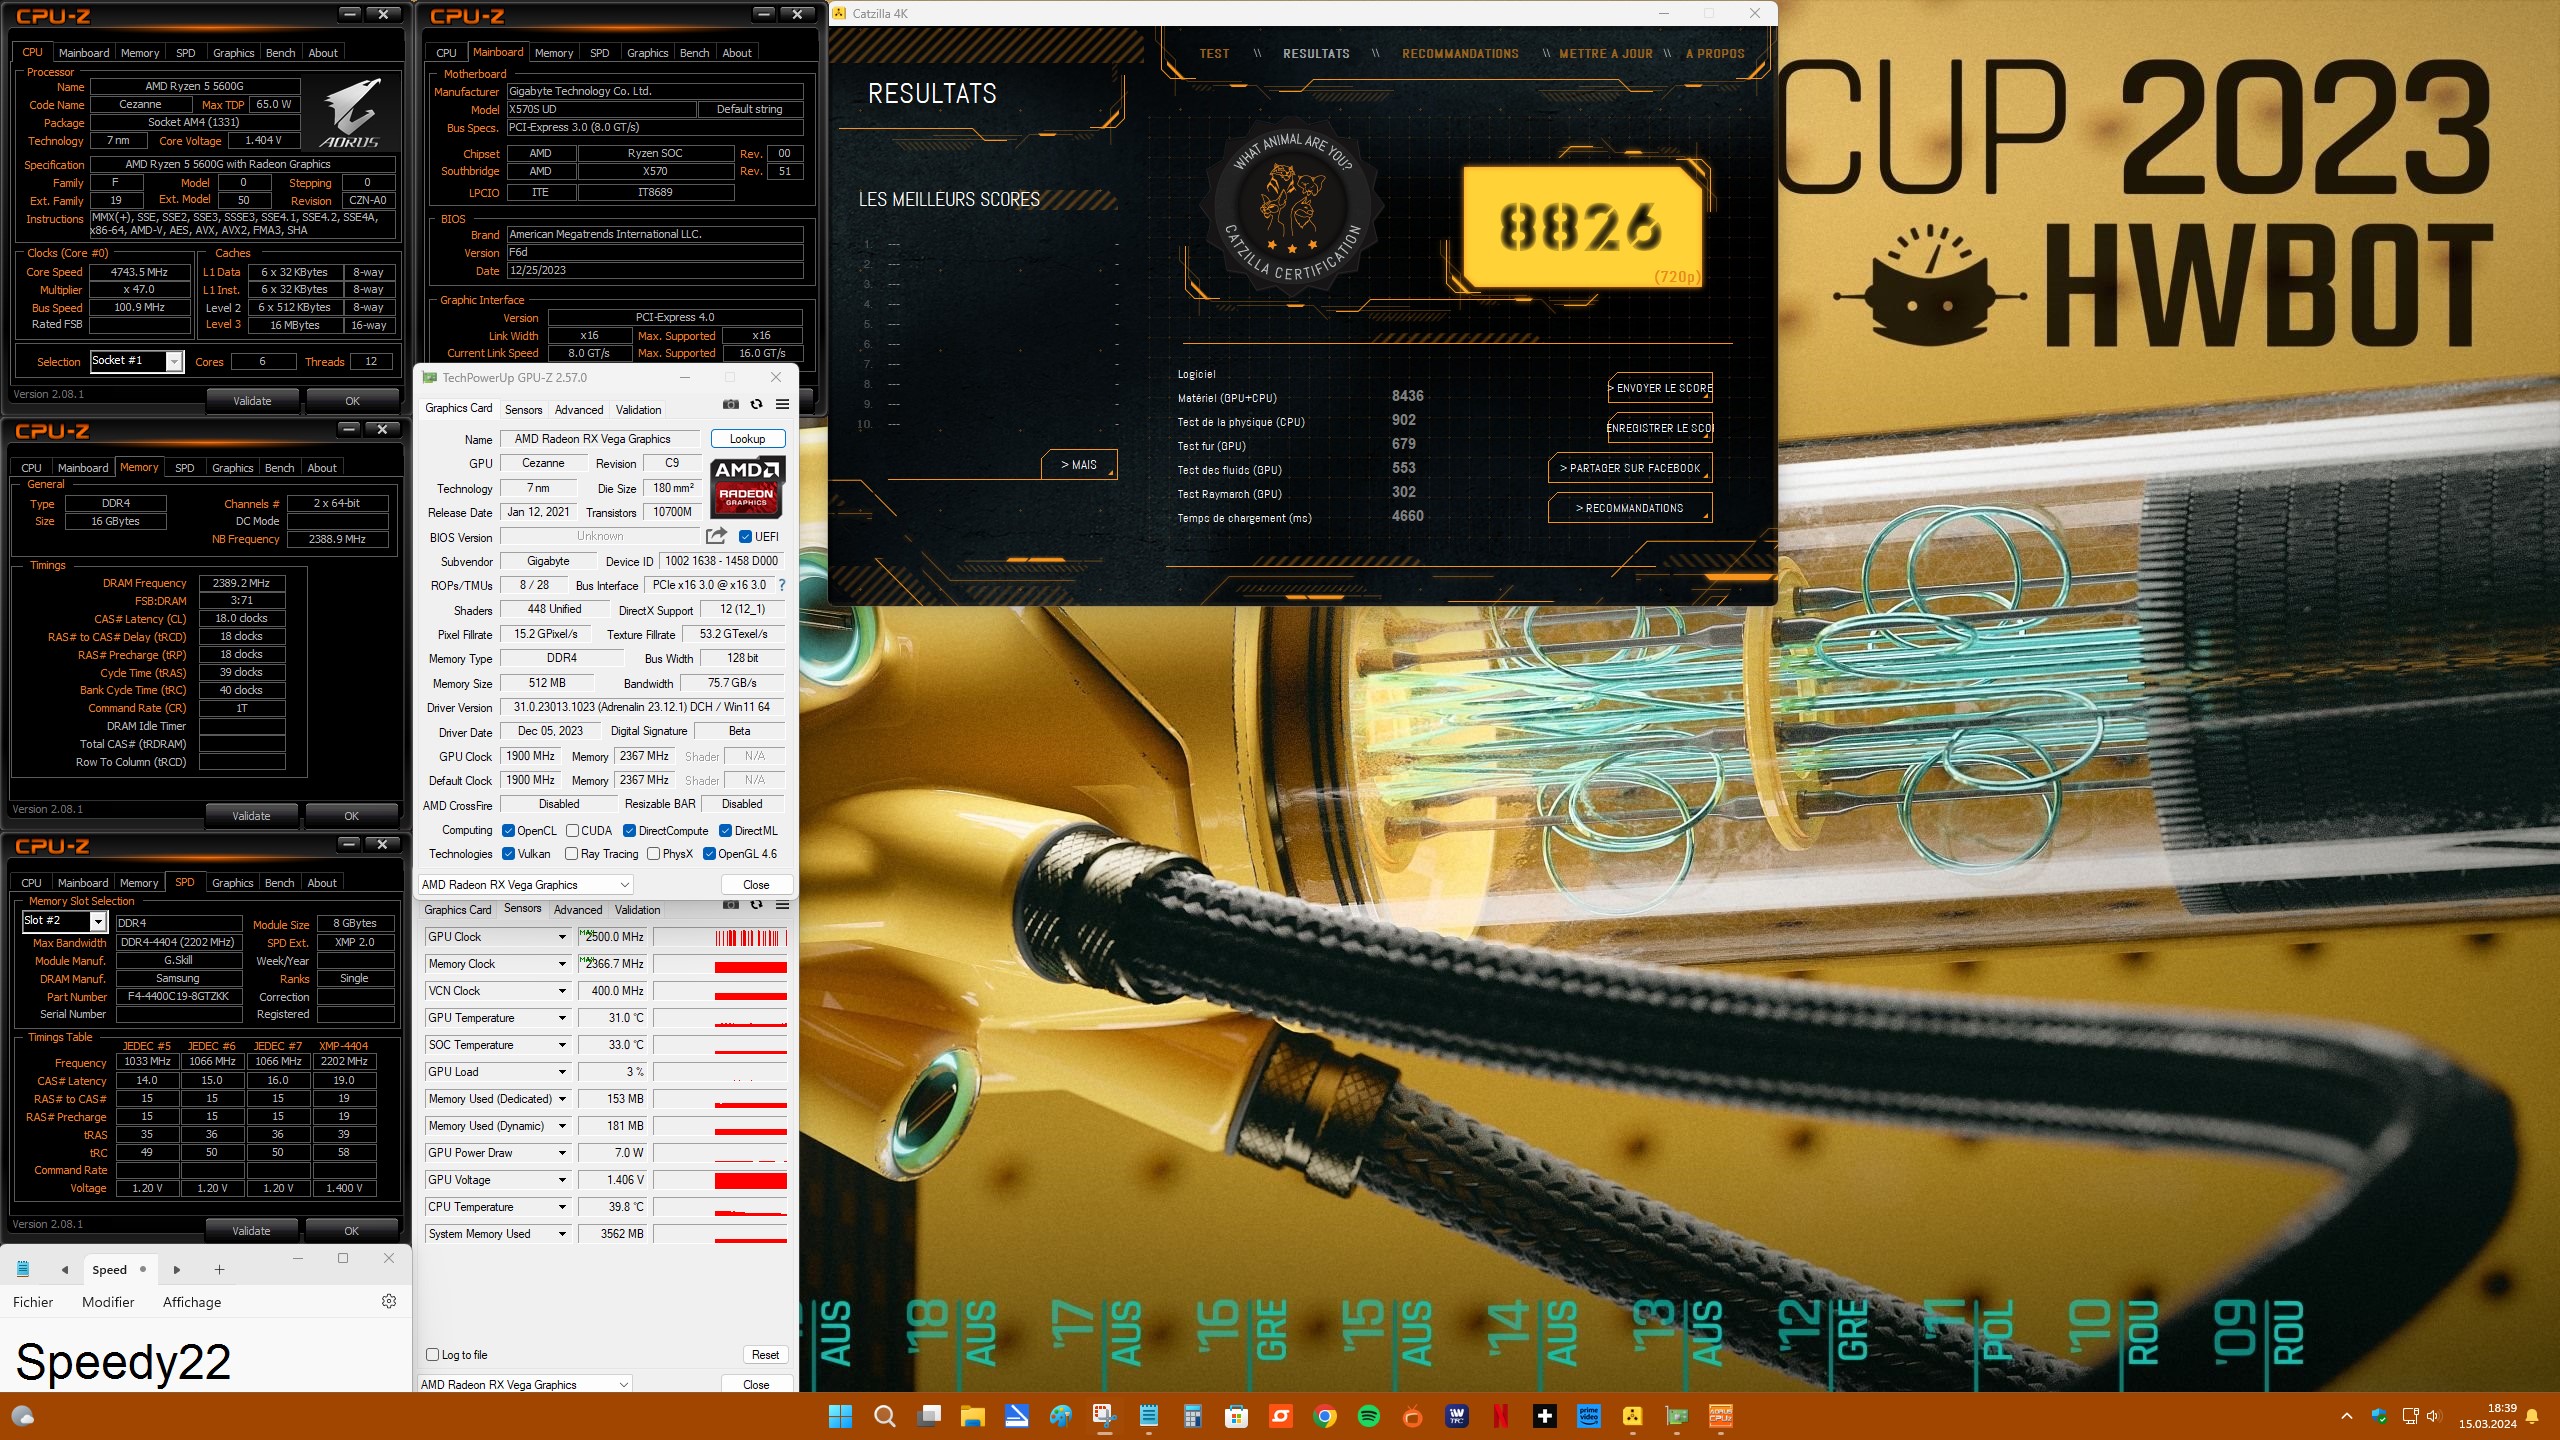Image resolution: width=2560 pixels, height=1440 pixels.
Task: Open Prime Video from the taskbar
Action: (1589, 1416)
